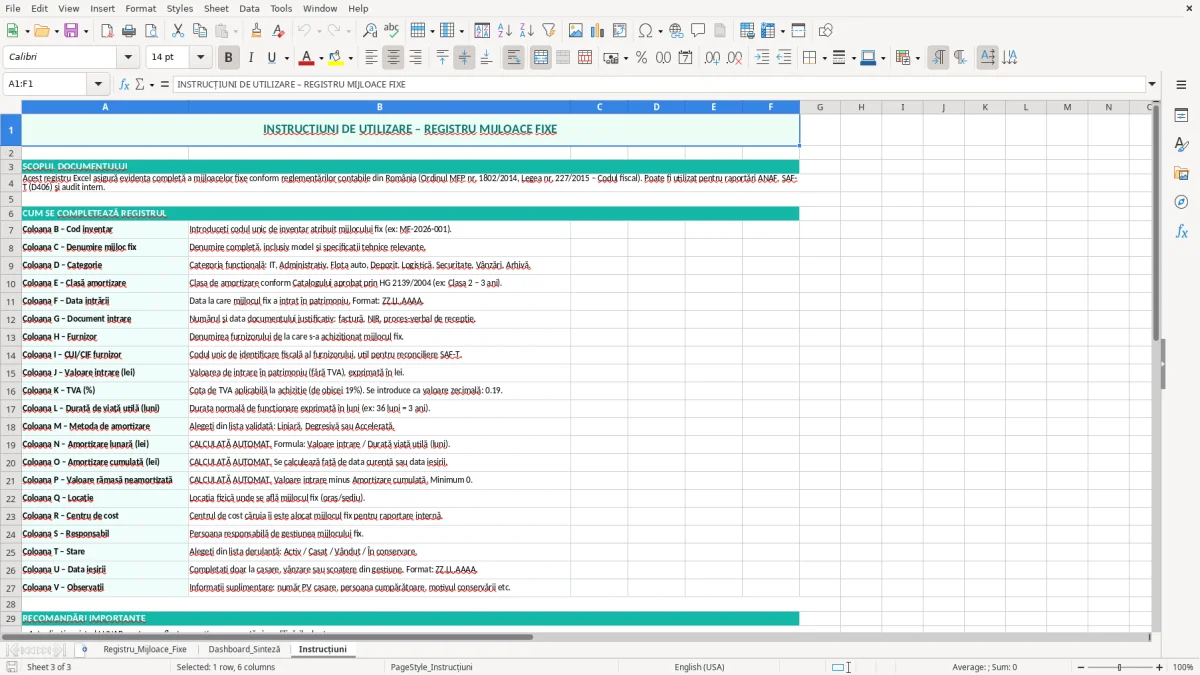Image resolution: width=1200 pixels, height=675 pixels.
Task: Insert Hyperlink globe icon
Action: [x=677, y=31]
